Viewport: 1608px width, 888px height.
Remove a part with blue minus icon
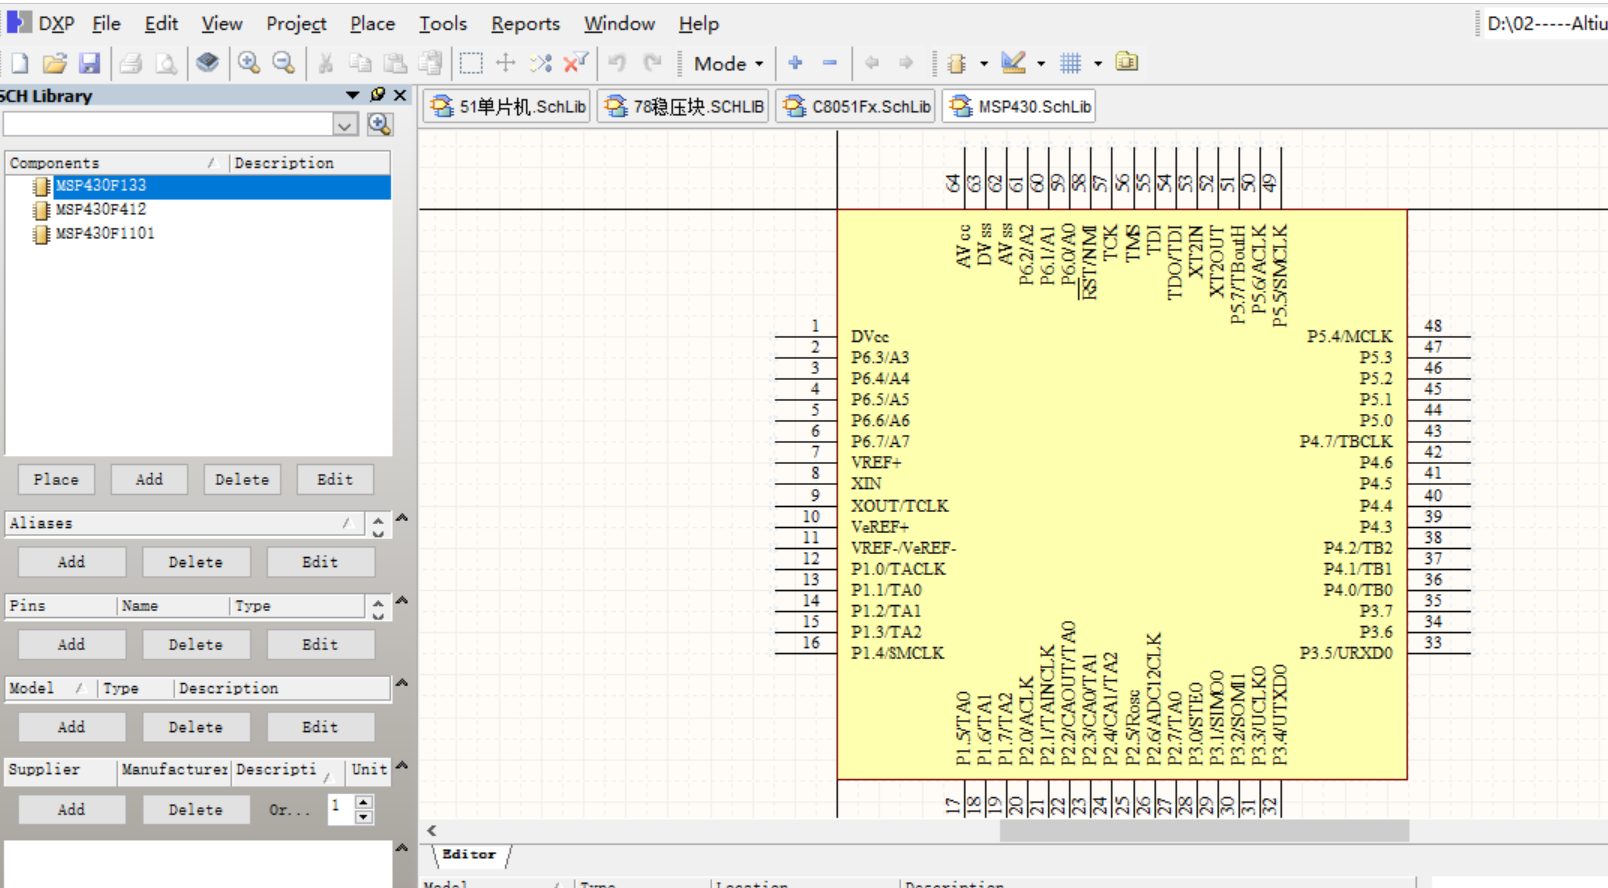[830, 63]
